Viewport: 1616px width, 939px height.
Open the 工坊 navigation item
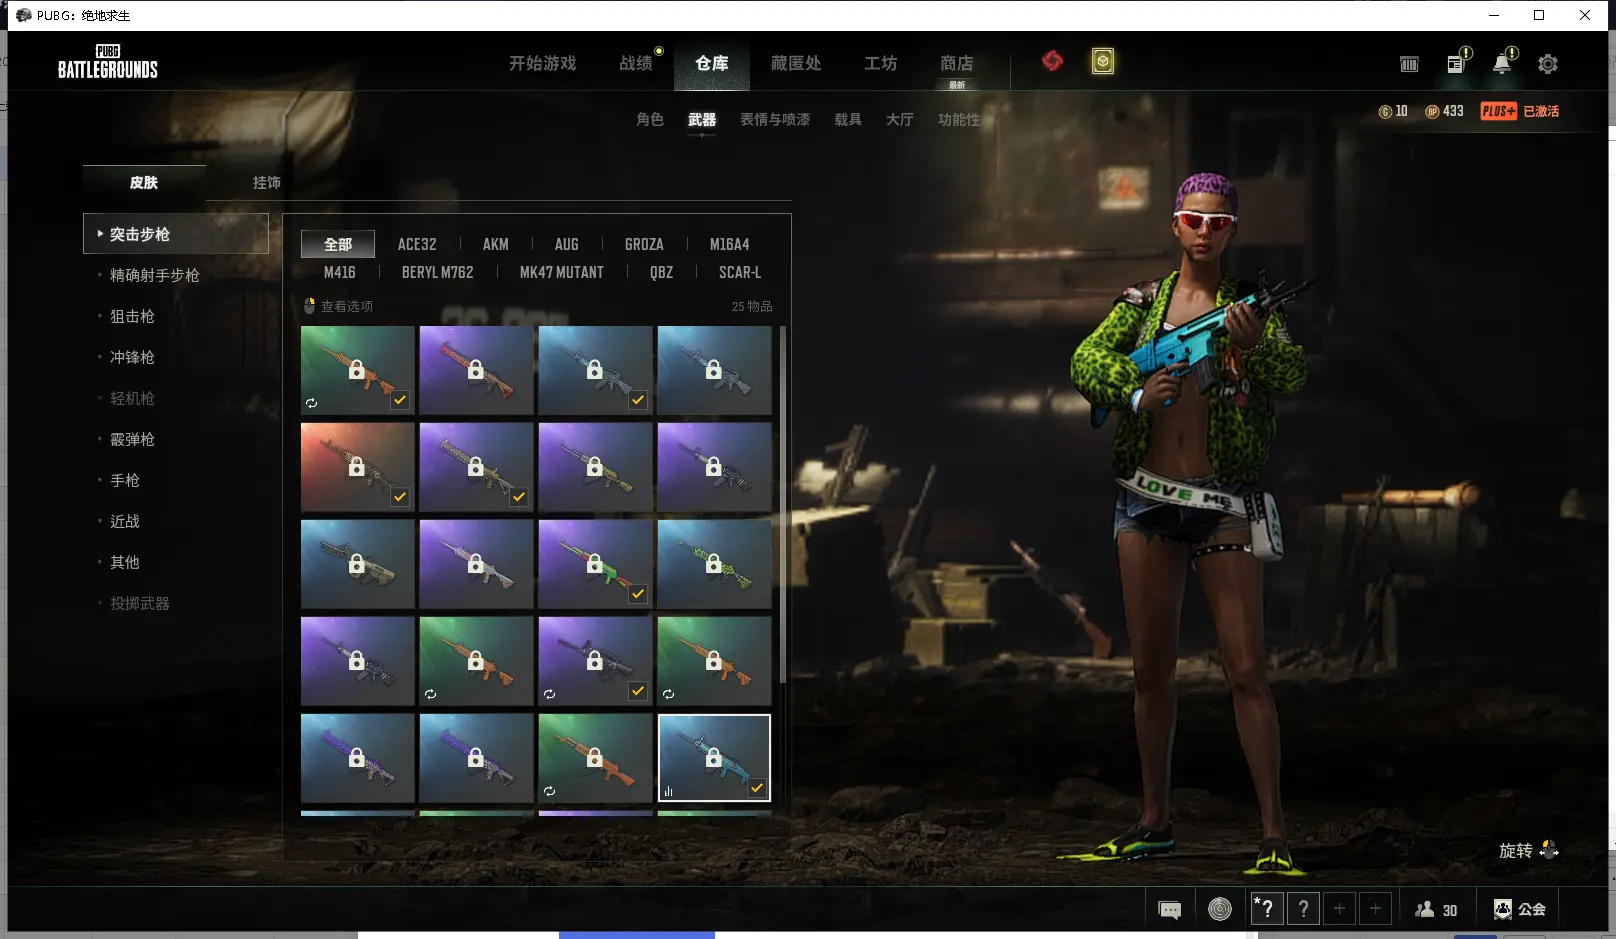click(881, 63)
